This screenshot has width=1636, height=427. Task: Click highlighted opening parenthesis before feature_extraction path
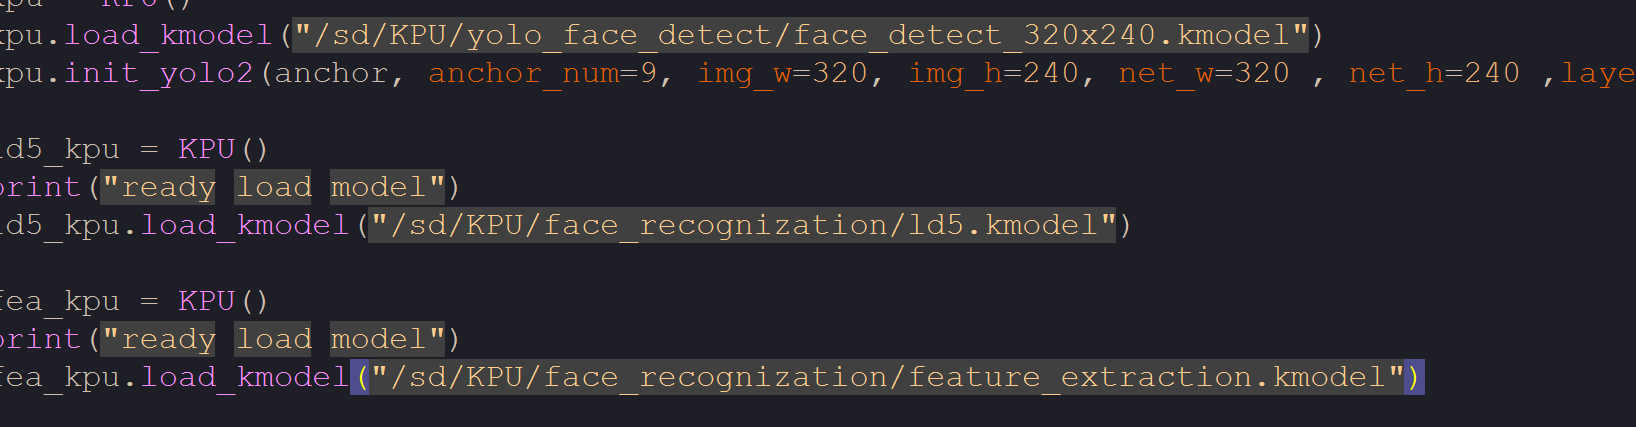tap(360, 378)
